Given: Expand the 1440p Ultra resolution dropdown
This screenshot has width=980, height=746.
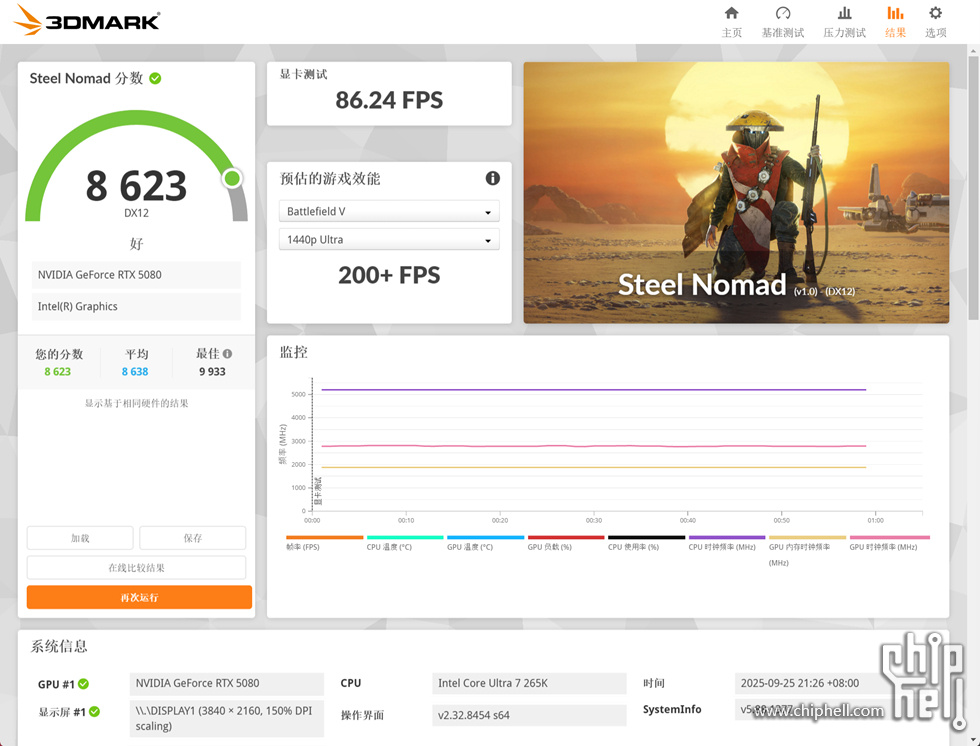Looking at the screenshot, I should click(x=389, y=239).
